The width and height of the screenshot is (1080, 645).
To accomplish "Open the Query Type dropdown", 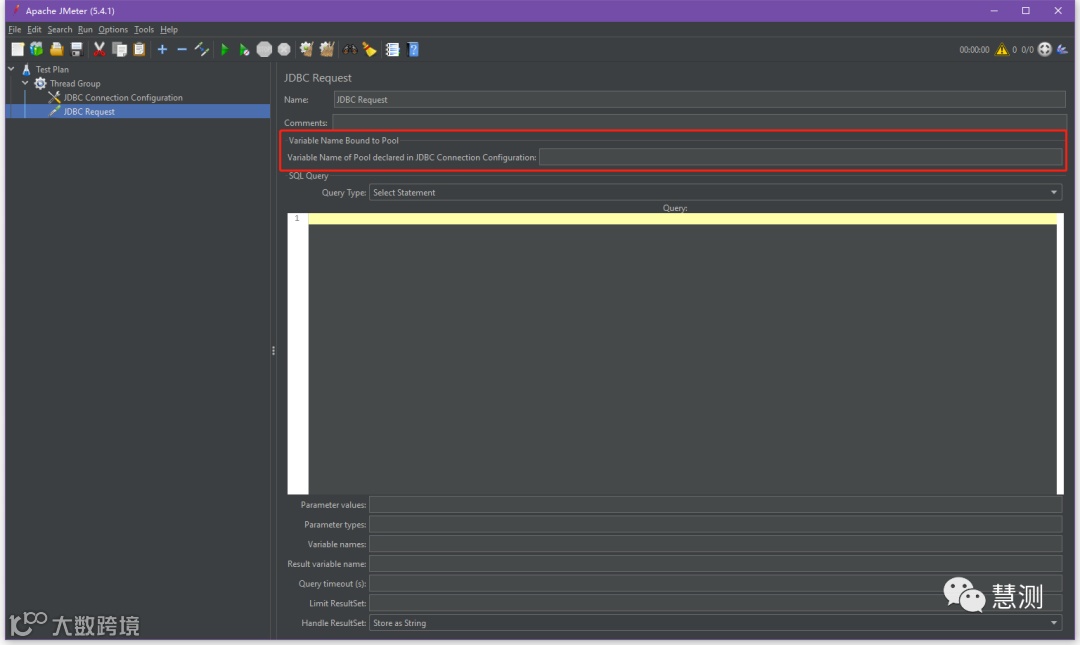I will (x=715, y=192).
